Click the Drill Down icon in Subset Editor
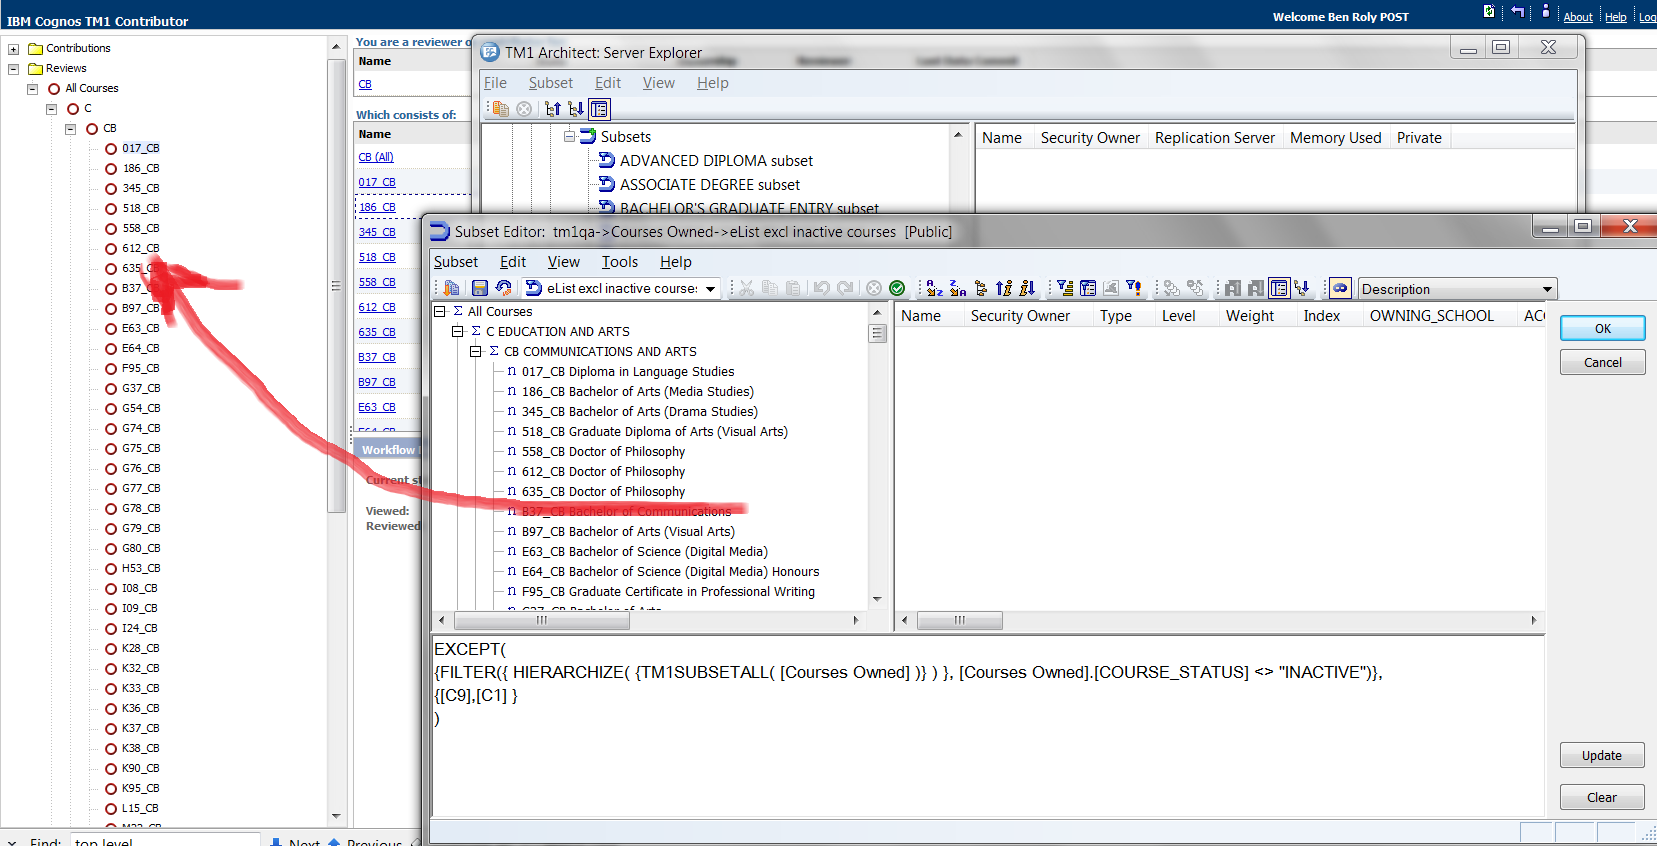Viewport: 1657px width, 846px height. (1172, 288)
